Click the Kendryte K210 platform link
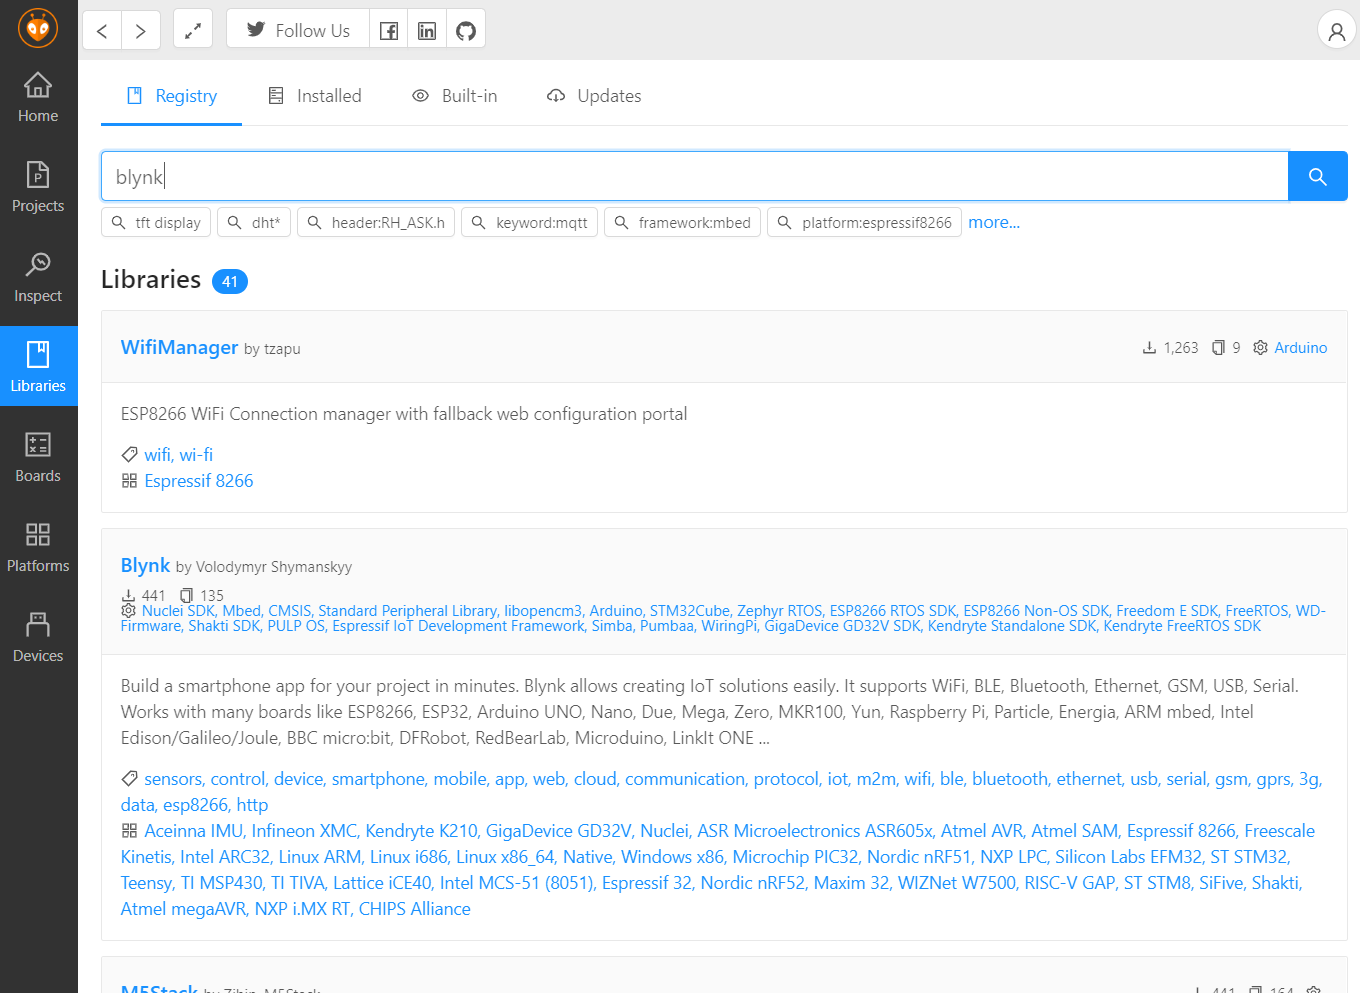 pos(421,831)
